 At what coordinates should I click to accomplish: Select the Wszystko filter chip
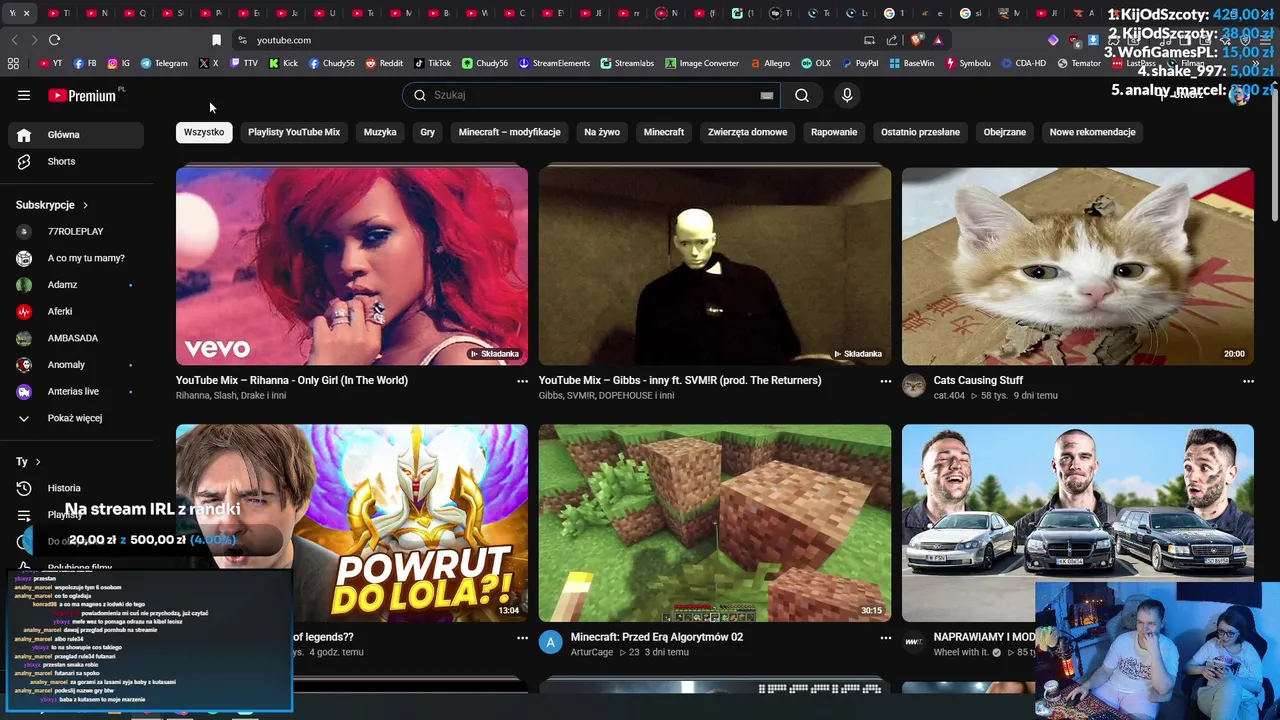pos(204,132)
